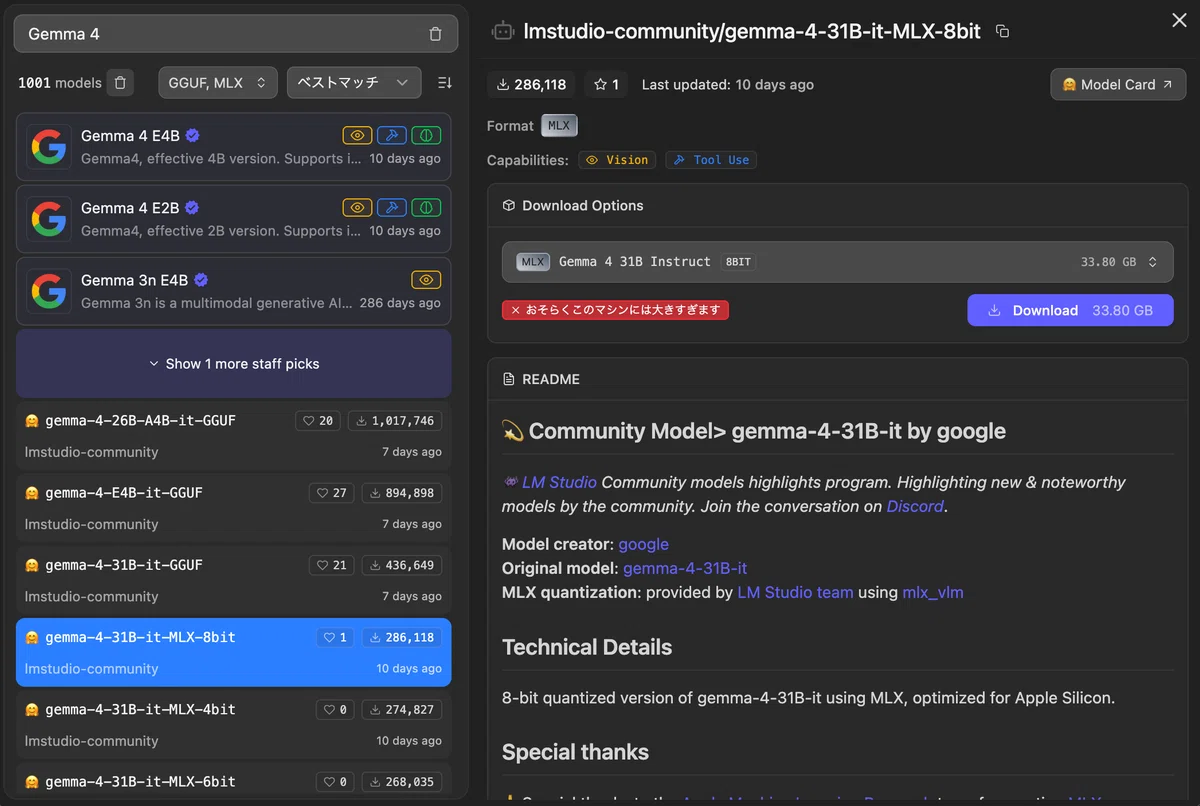This screenshot has height=806, width=1200.
Task: Click the vision eye badge on Gemma 3n E4B
Action: click(426, 280)
